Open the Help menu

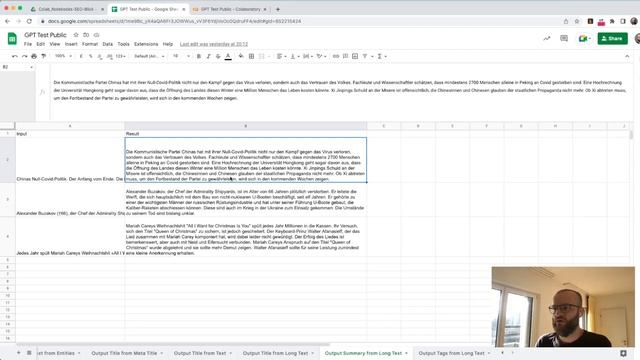click(168, 44)
